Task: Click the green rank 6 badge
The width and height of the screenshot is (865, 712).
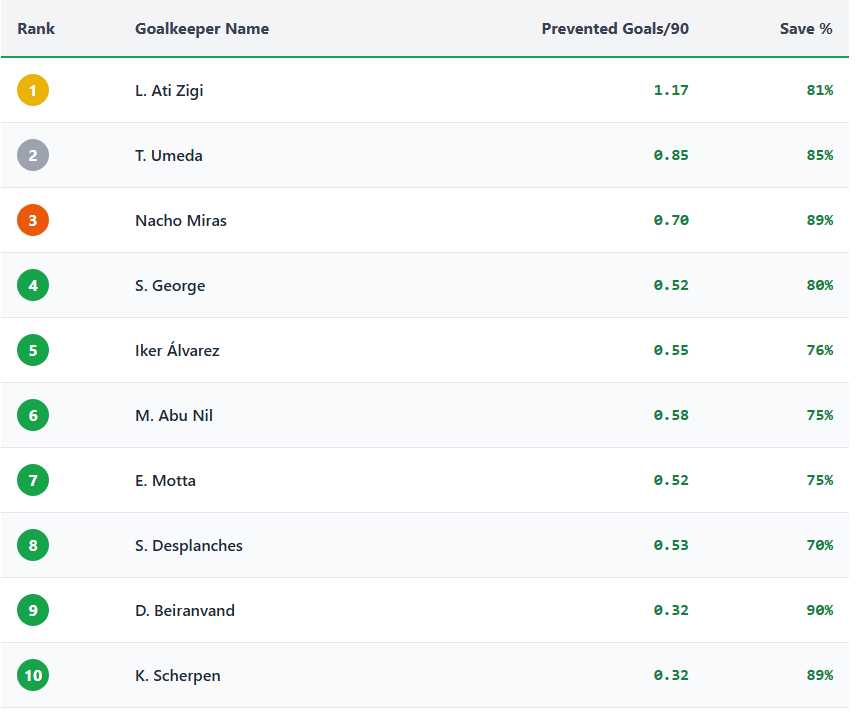Action: [33, 416]
